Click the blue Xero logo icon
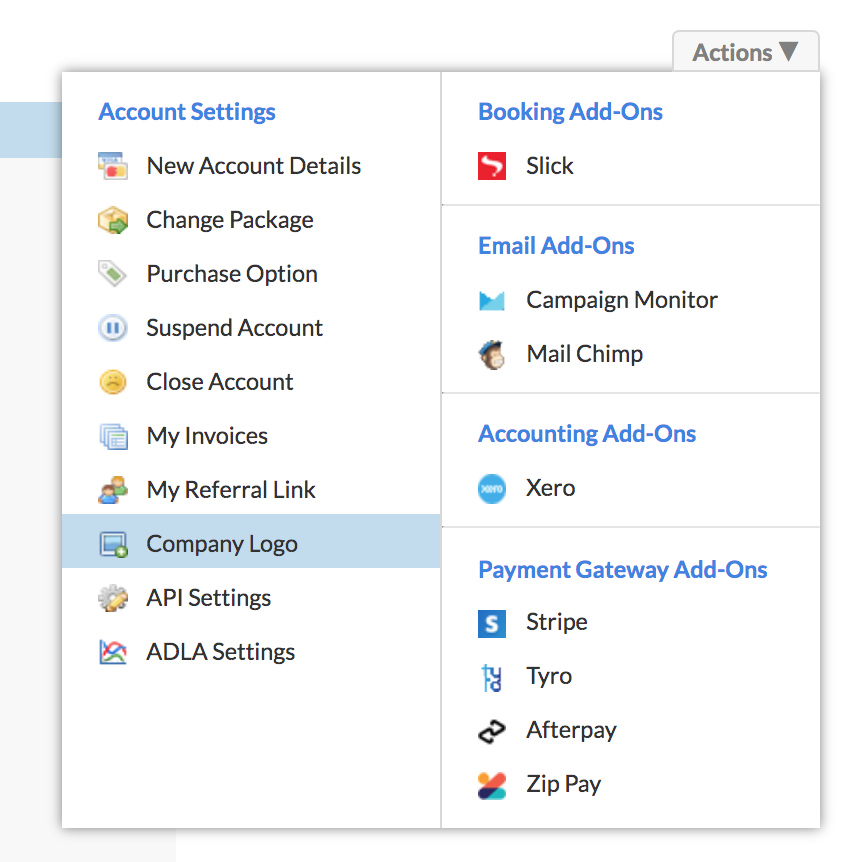This screenshot has width=850, height=862. (x=492, y=489)
